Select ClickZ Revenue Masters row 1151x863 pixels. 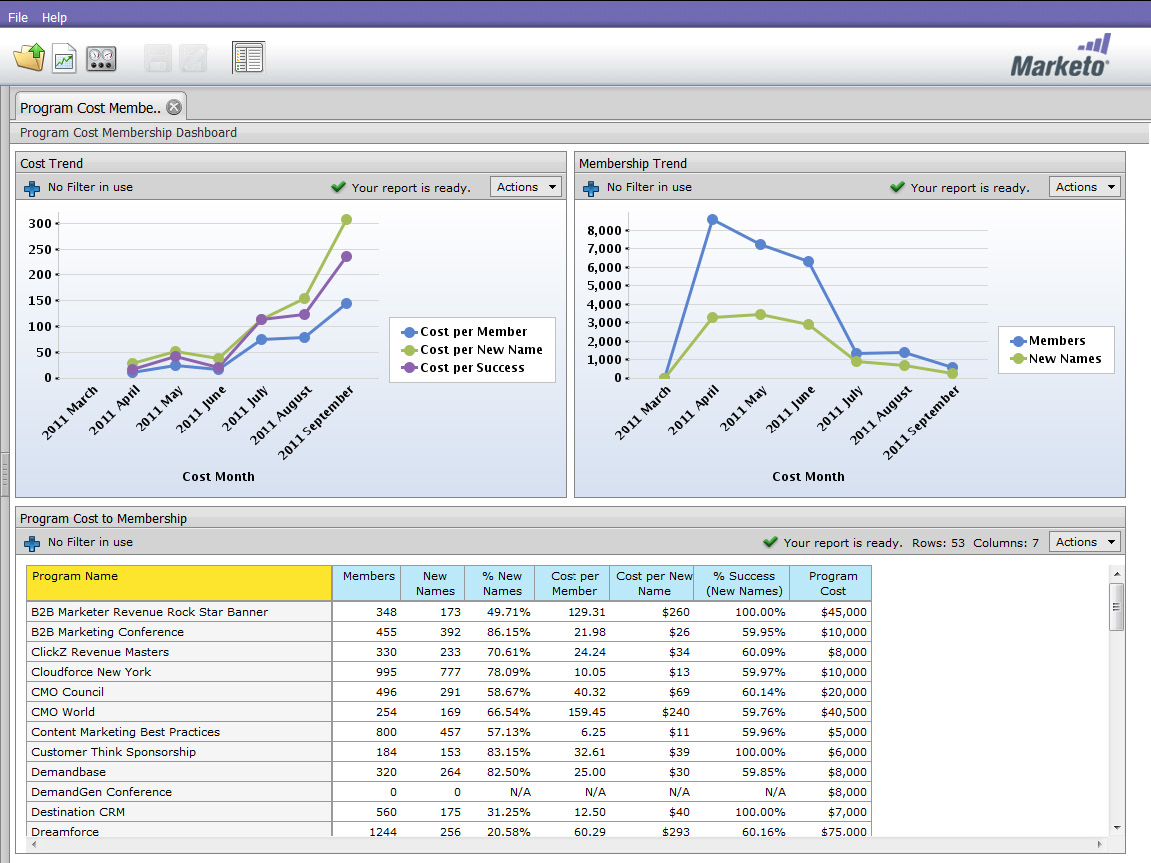449,652
